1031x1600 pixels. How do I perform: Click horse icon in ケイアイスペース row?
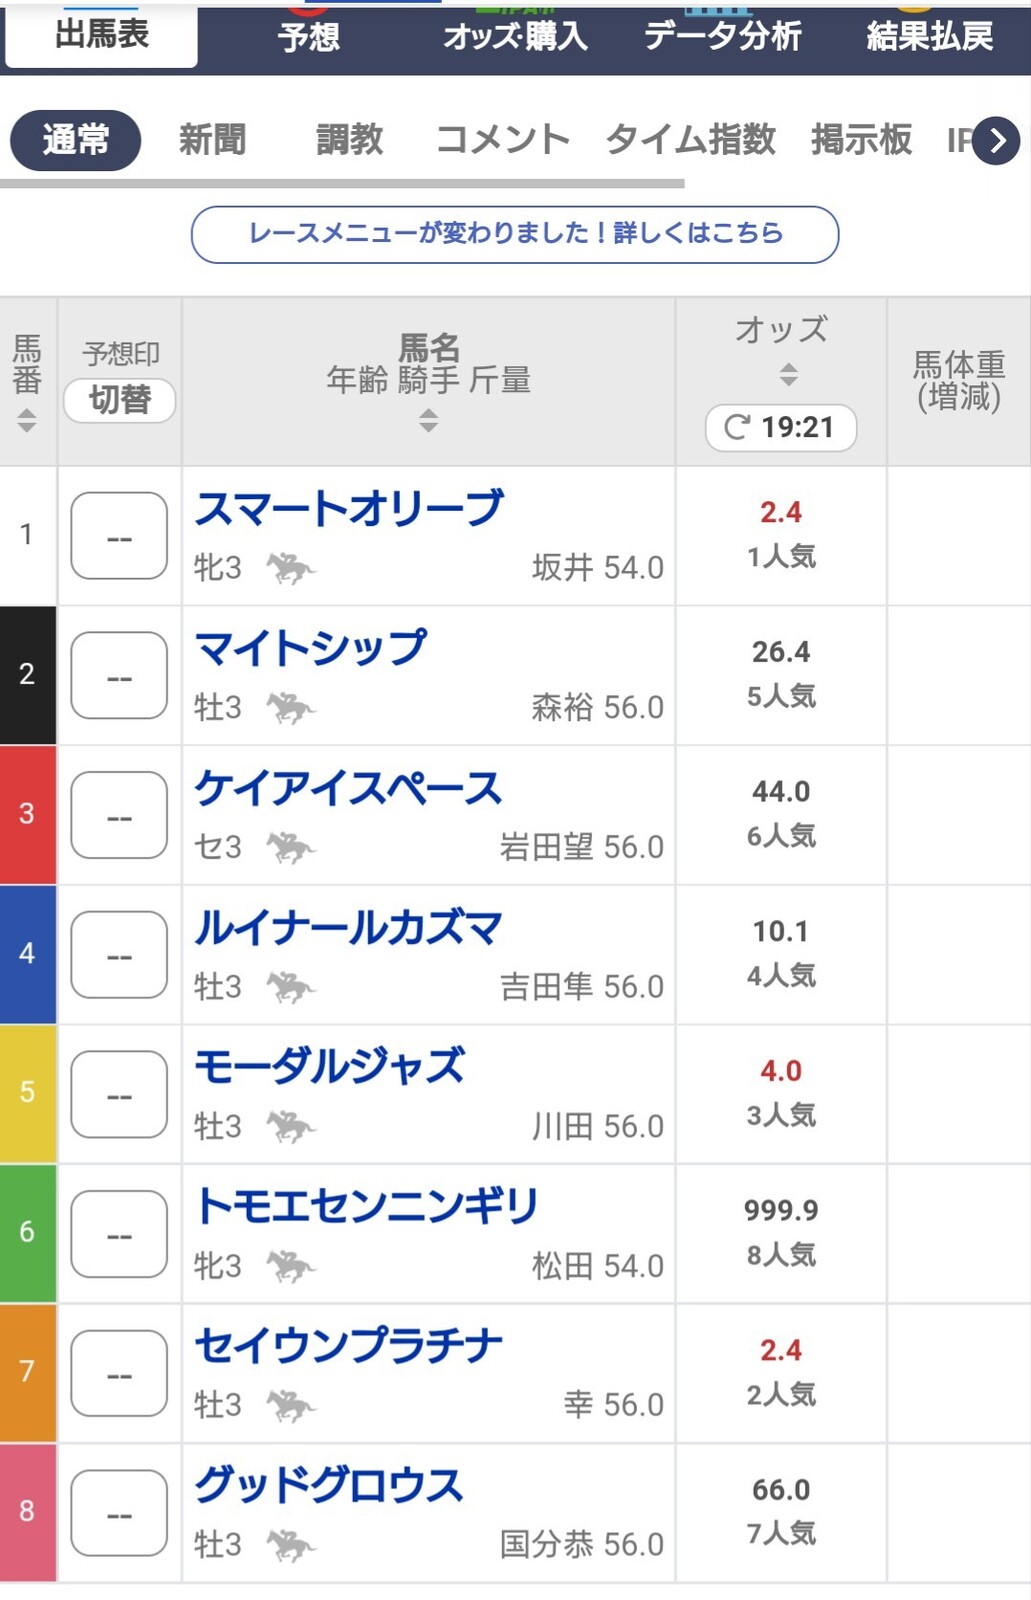tap(290, 848)
